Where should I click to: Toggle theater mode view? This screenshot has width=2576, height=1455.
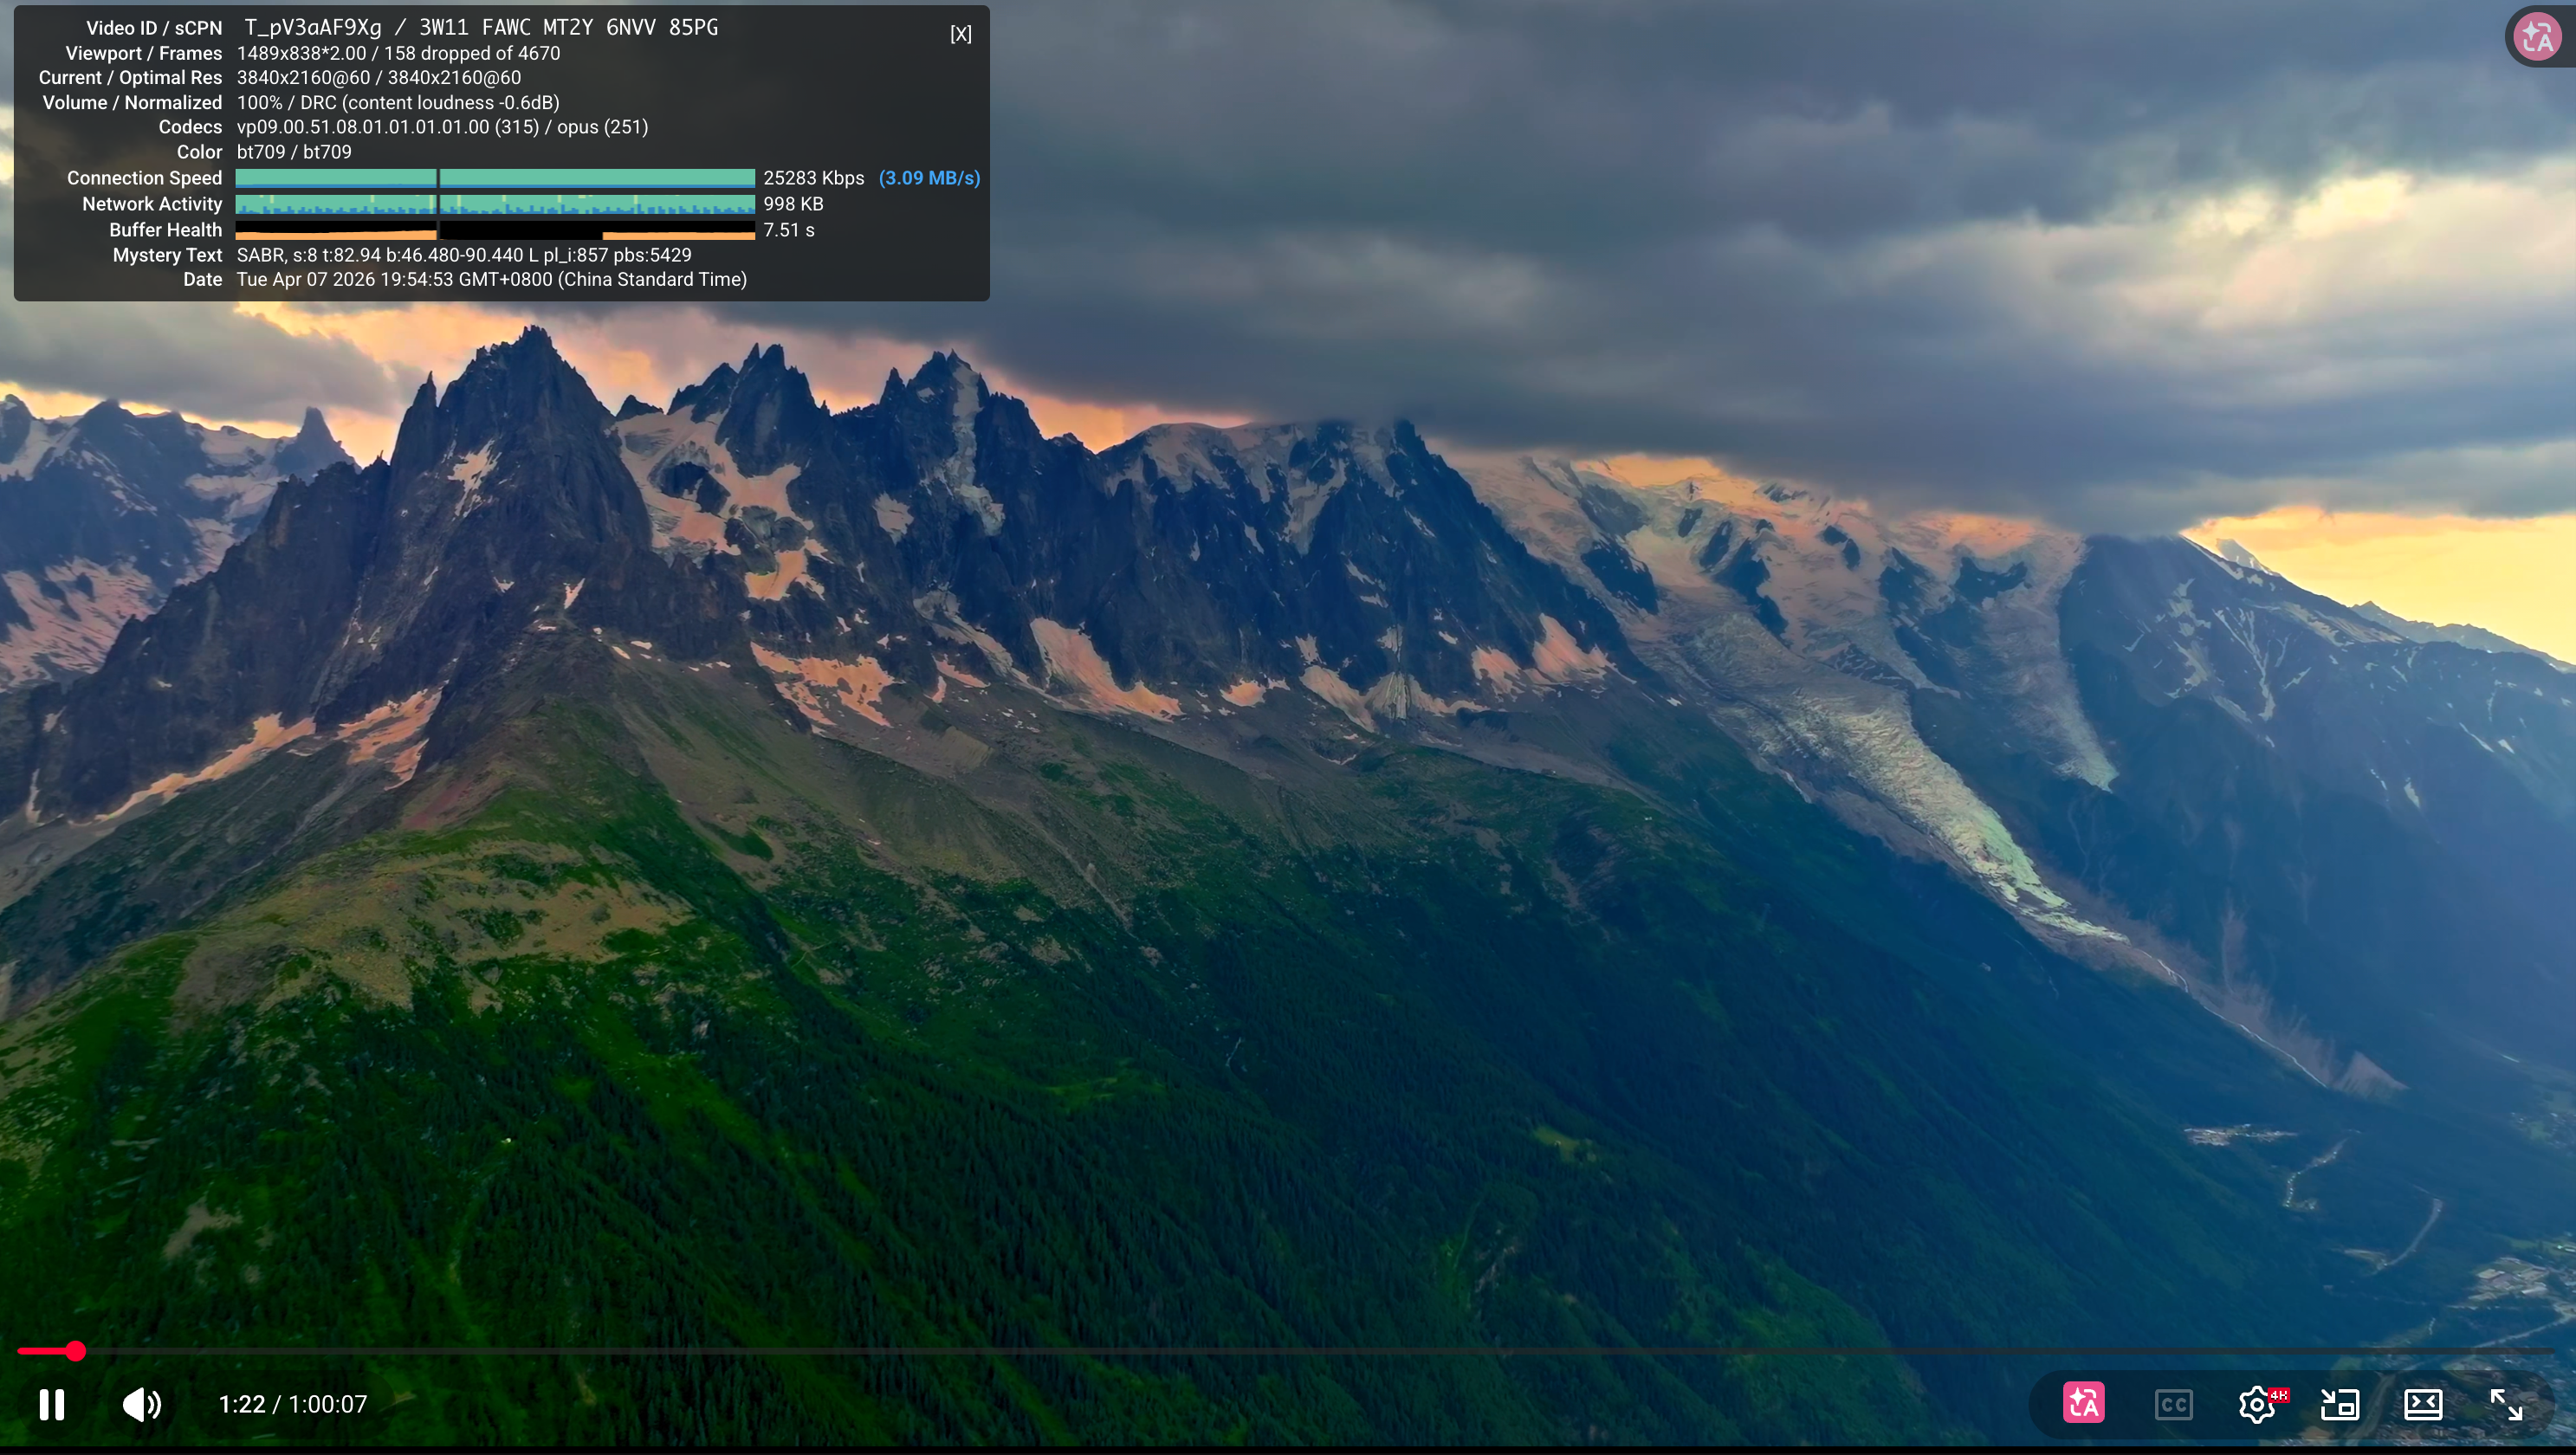click(x=2423, y=1404)
